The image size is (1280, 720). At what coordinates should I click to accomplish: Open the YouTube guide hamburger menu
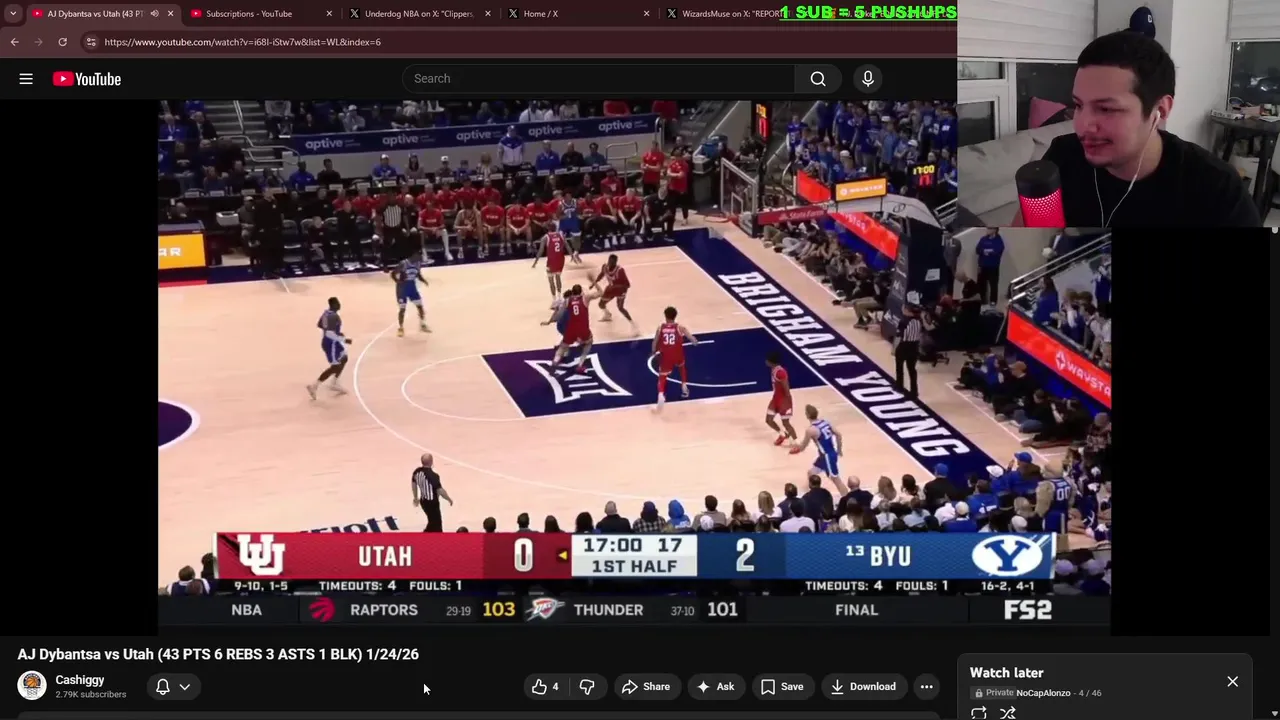point(26,79)
